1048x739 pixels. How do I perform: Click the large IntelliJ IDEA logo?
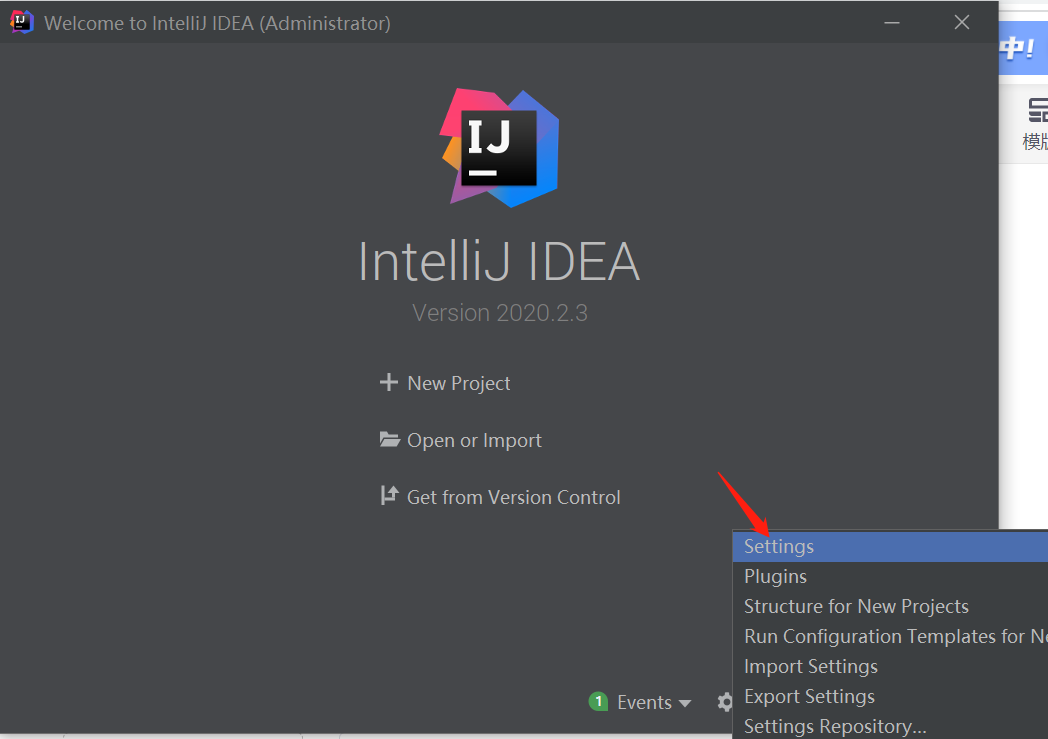[x=500, y=147]
